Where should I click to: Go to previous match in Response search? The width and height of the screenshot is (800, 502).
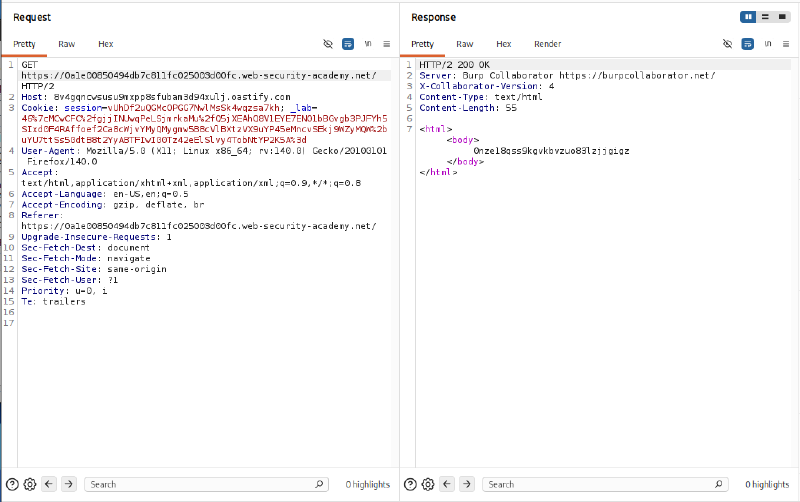(447, 484)
